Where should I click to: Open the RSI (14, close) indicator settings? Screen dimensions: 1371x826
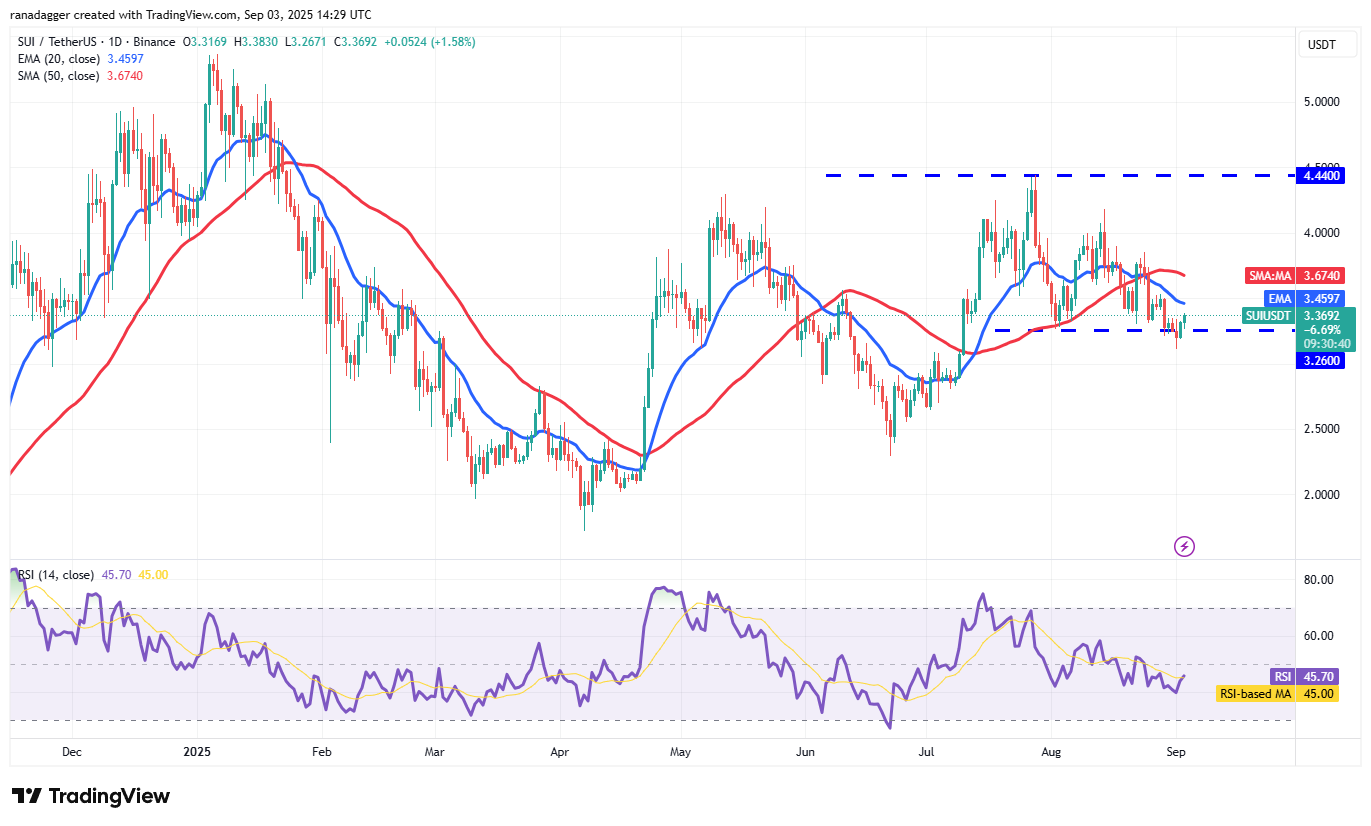coord(55,576)
